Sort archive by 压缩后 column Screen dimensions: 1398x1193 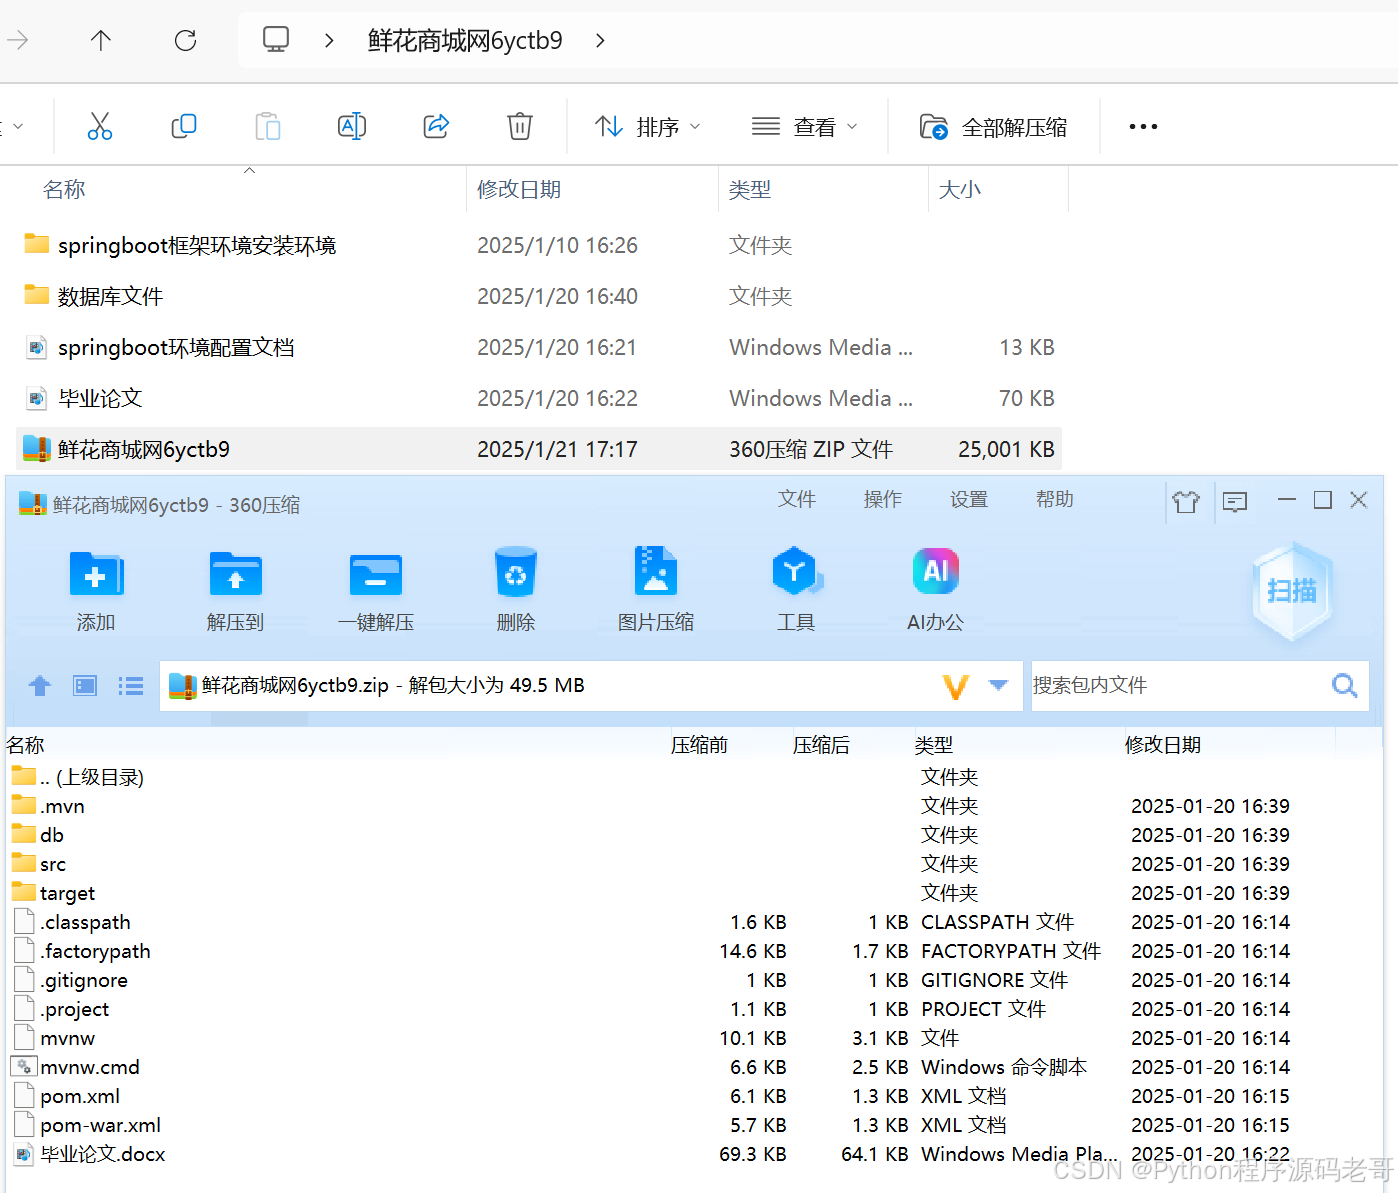pyautogui.click(x=821, y=745)
